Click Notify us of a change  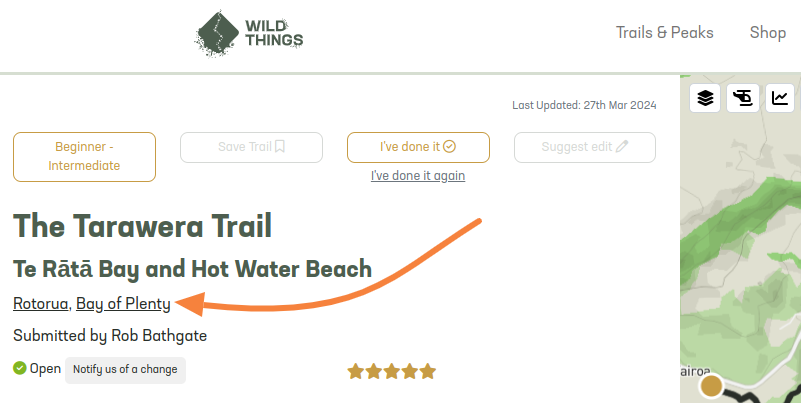click(125, 370)
